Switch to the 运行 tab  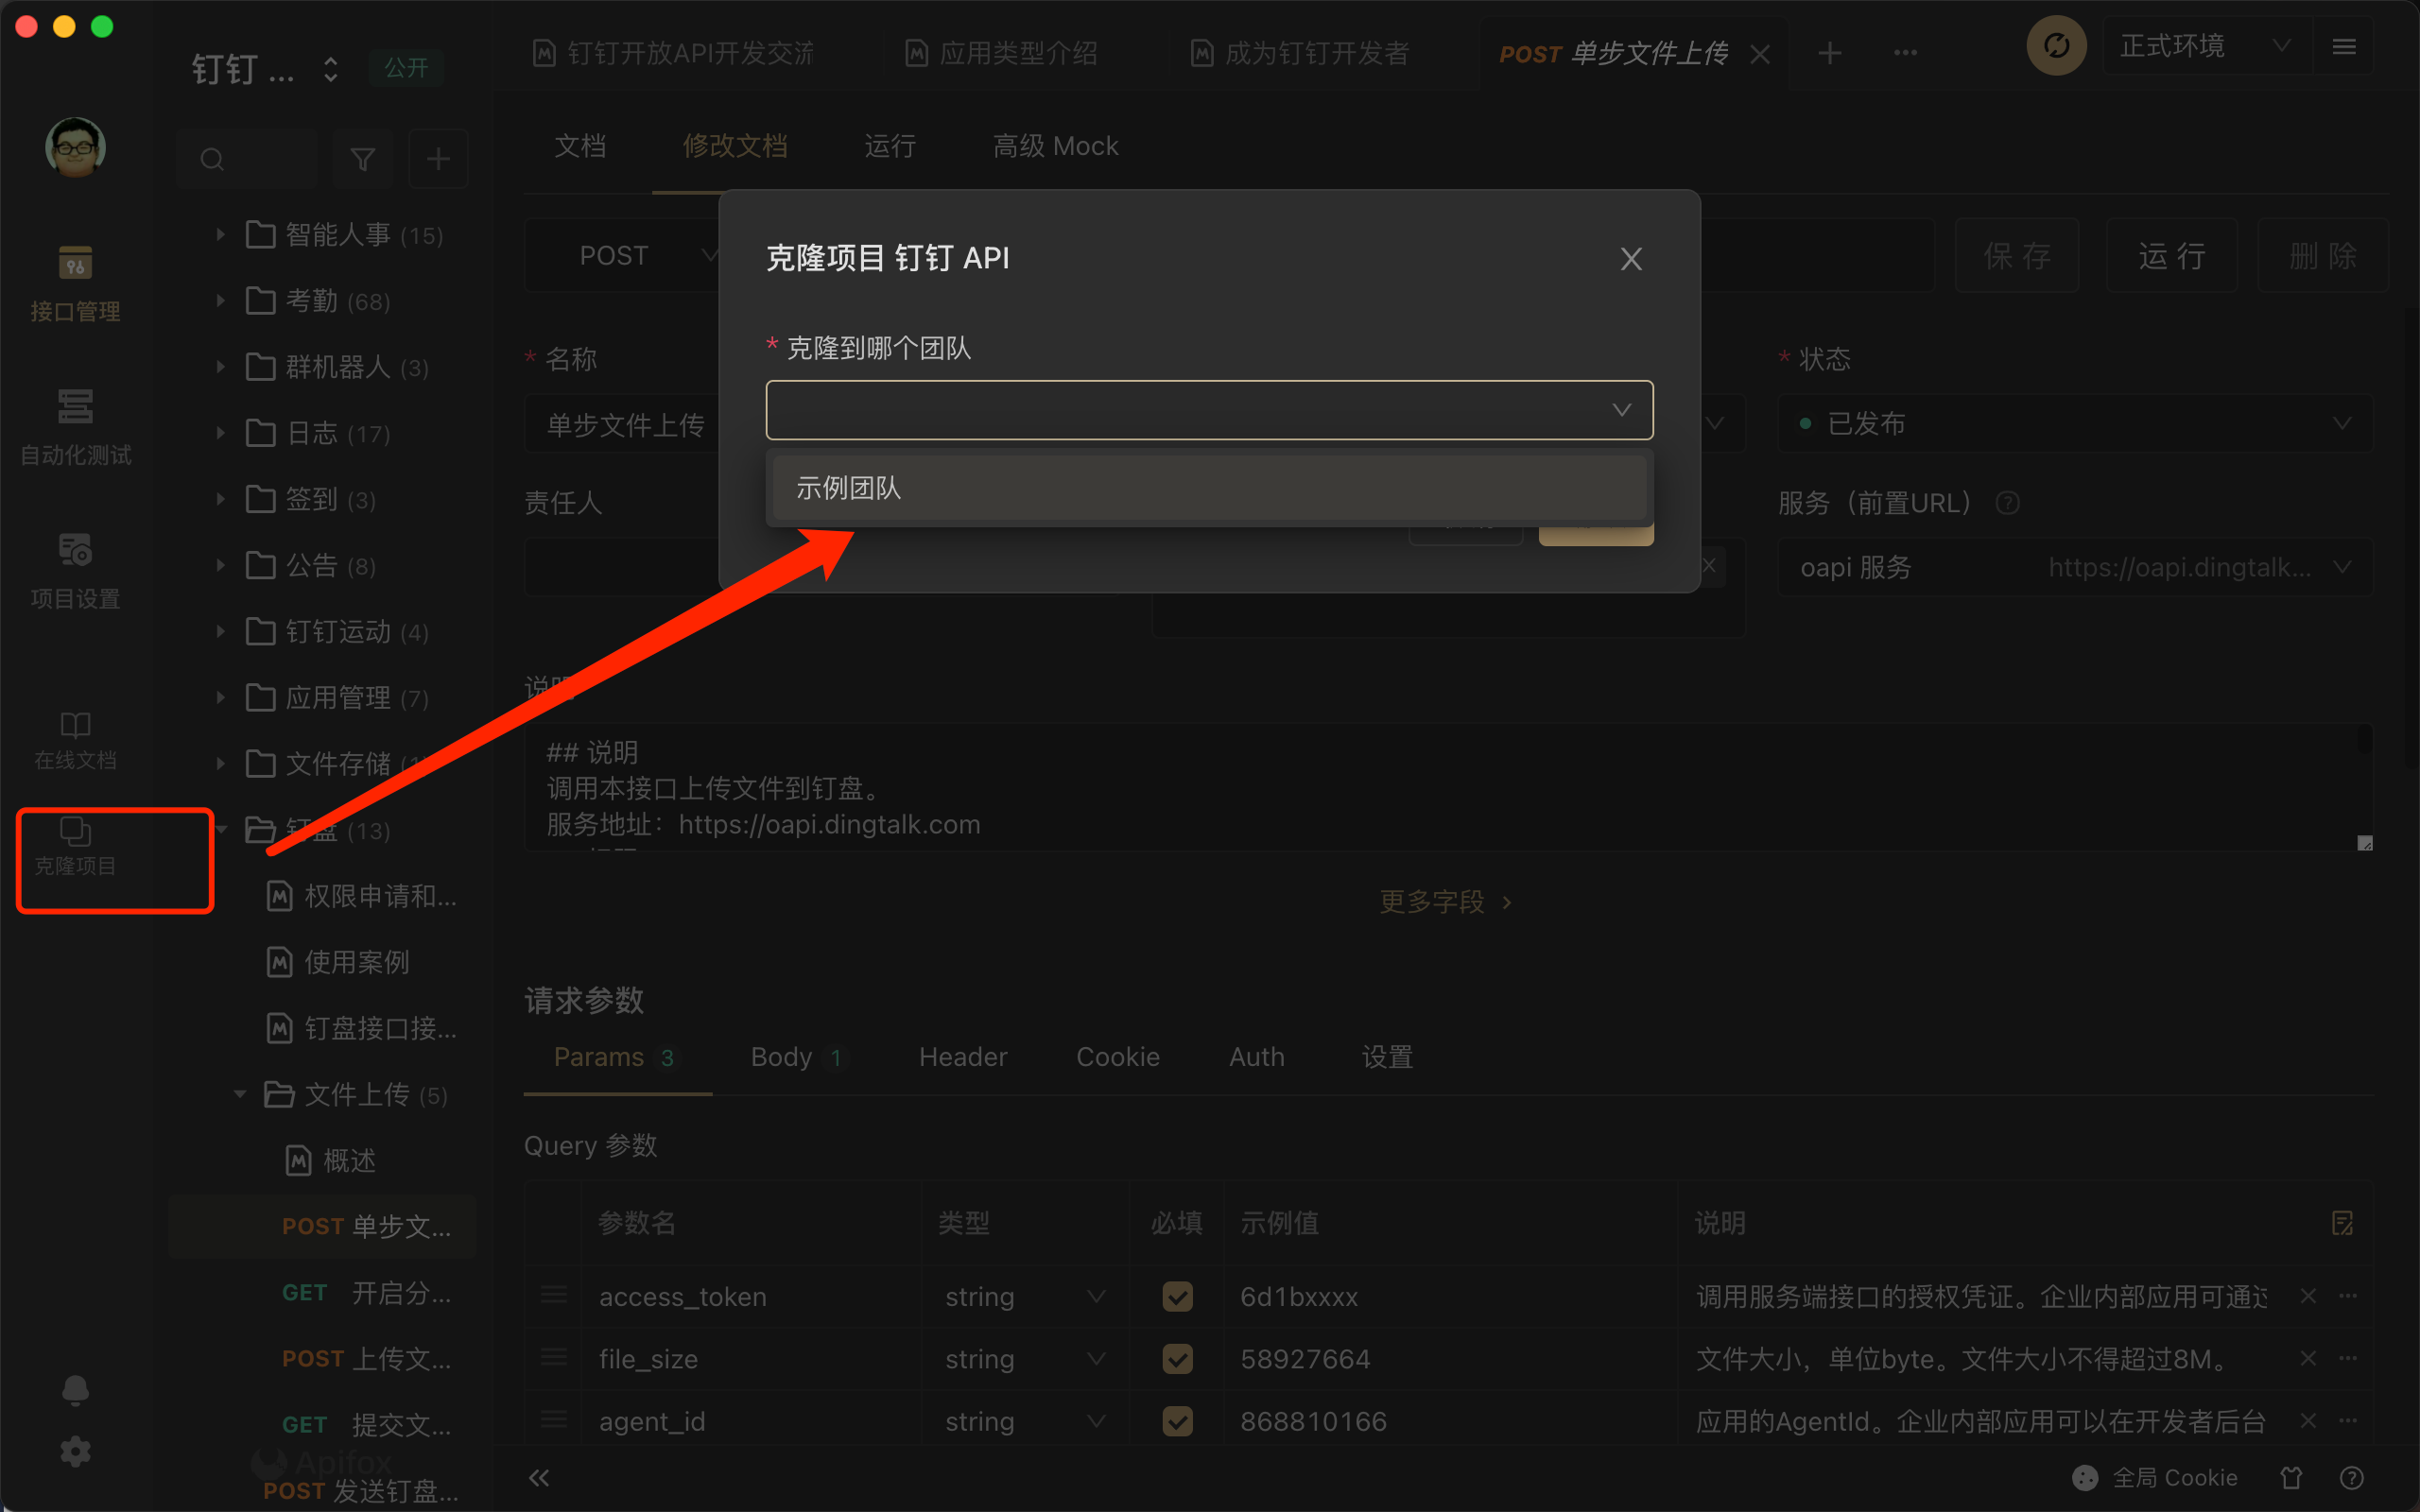(x=889, y=146)
